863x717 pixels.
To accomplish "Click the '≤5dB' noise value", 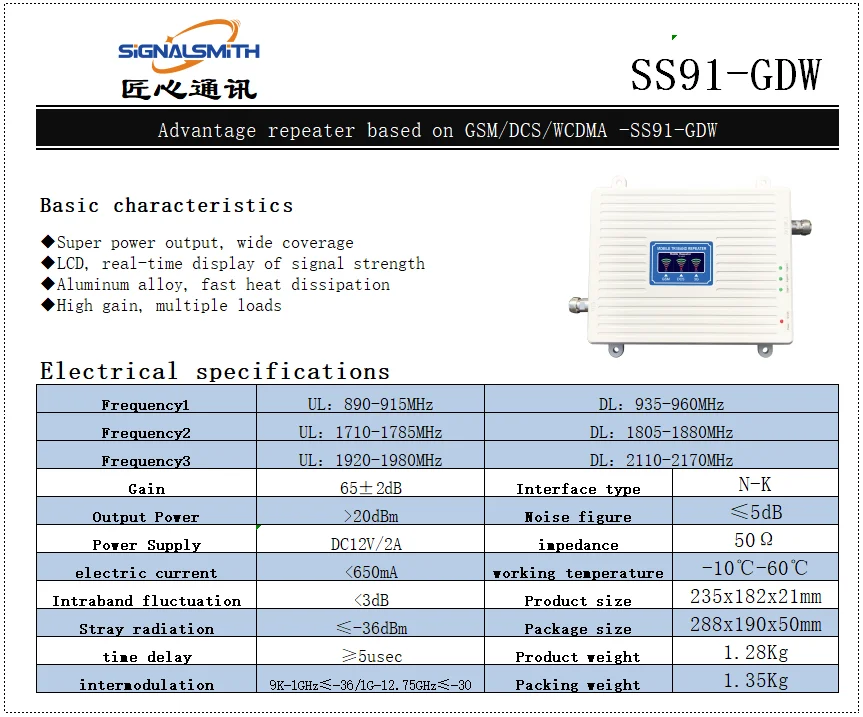I will click(x=756, y=512).
